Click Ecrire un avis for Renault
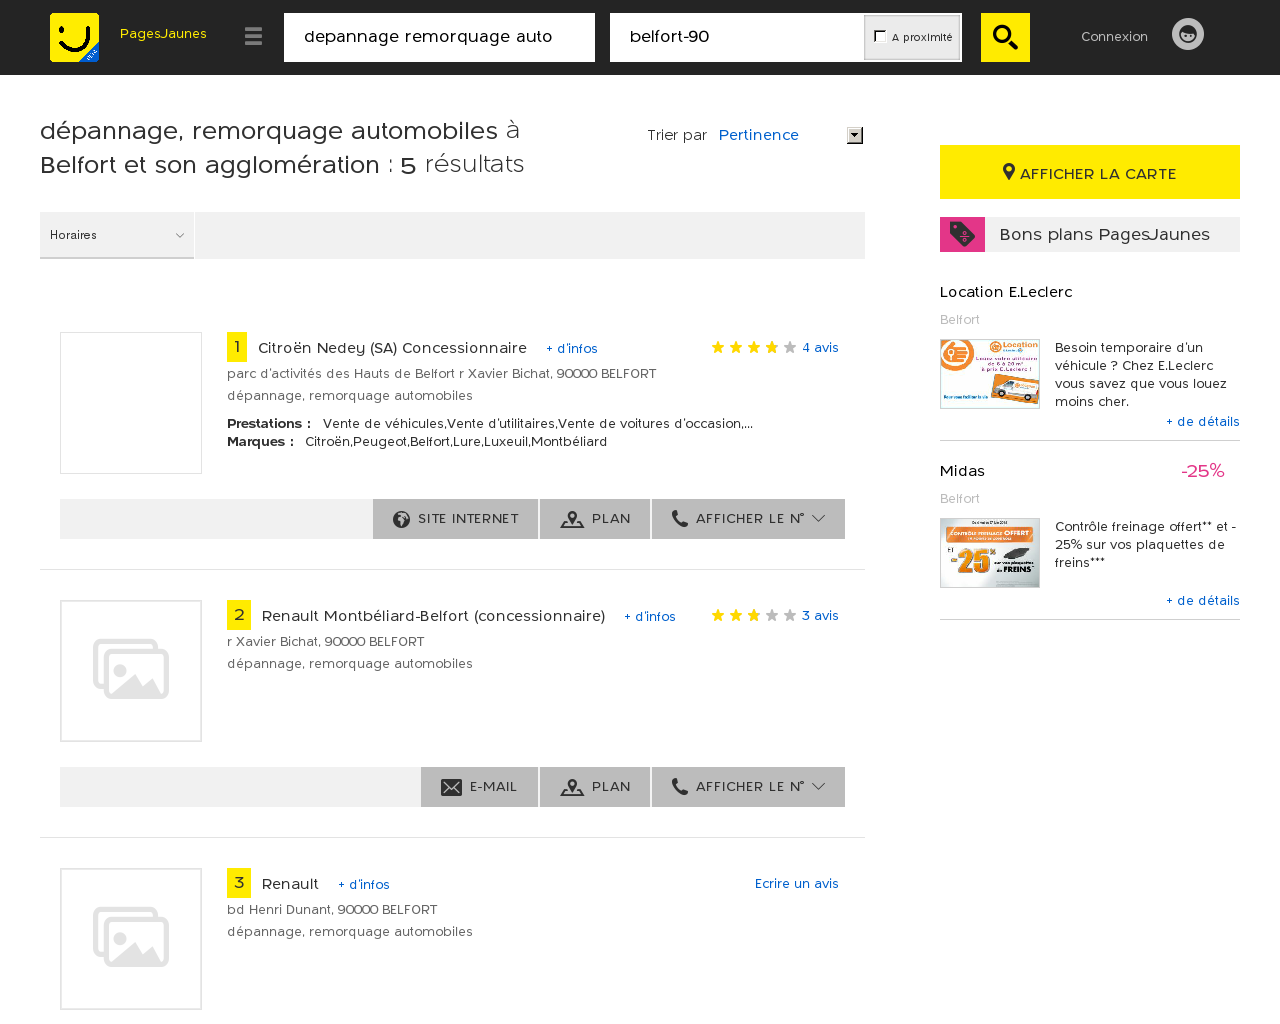 pos(797,884)
